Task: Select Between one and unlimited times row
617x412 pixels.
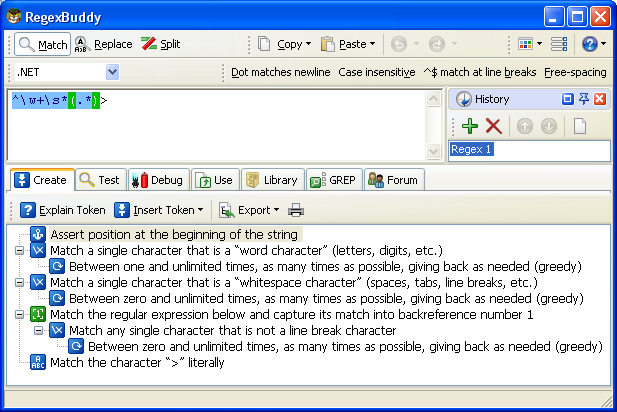Action: click(325, 266)
